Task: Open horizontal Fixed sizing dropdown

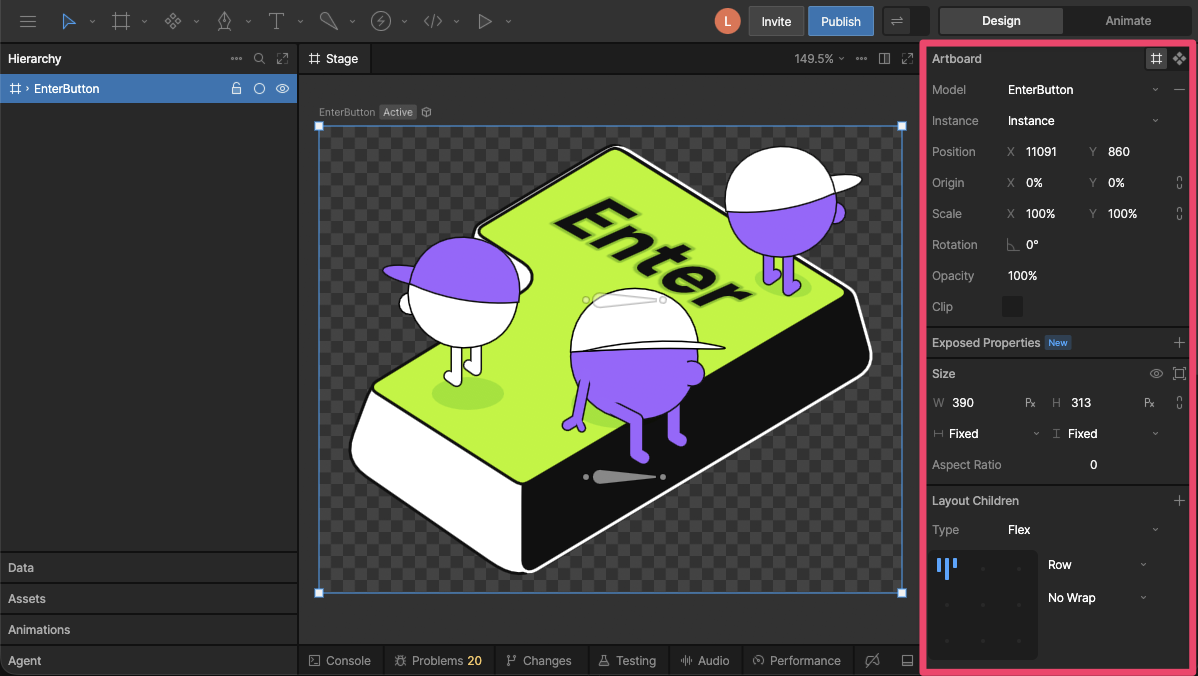Action: [x=986, y=434]
